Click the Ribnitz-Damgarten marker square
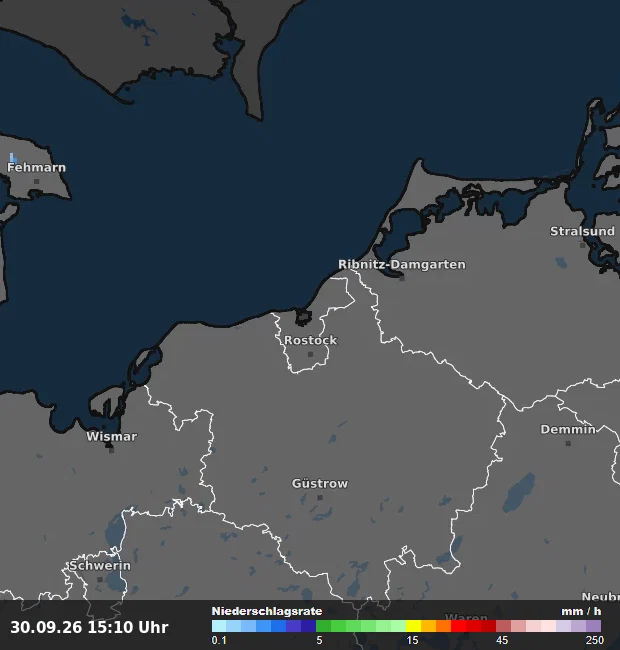Screen dimensions: 620x650 pyautogui.click(x=402, y=278)
